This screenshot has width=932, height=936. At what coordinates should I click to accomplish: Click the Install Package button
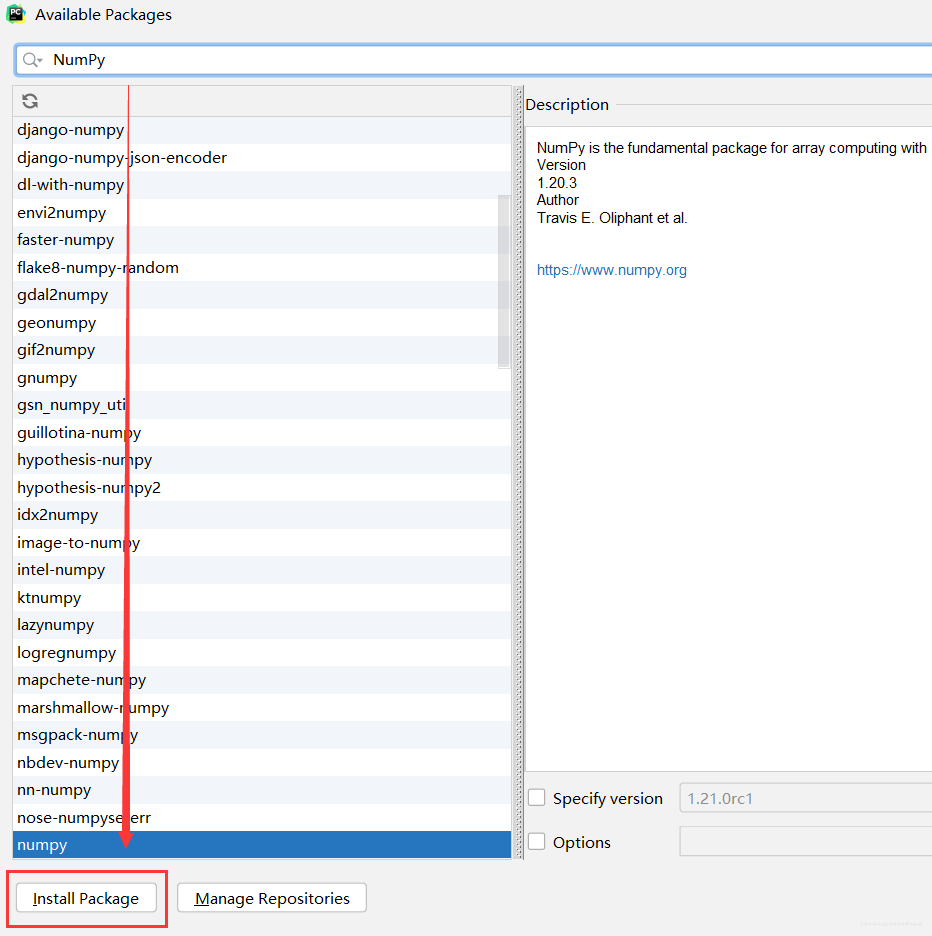pos(86,898)
